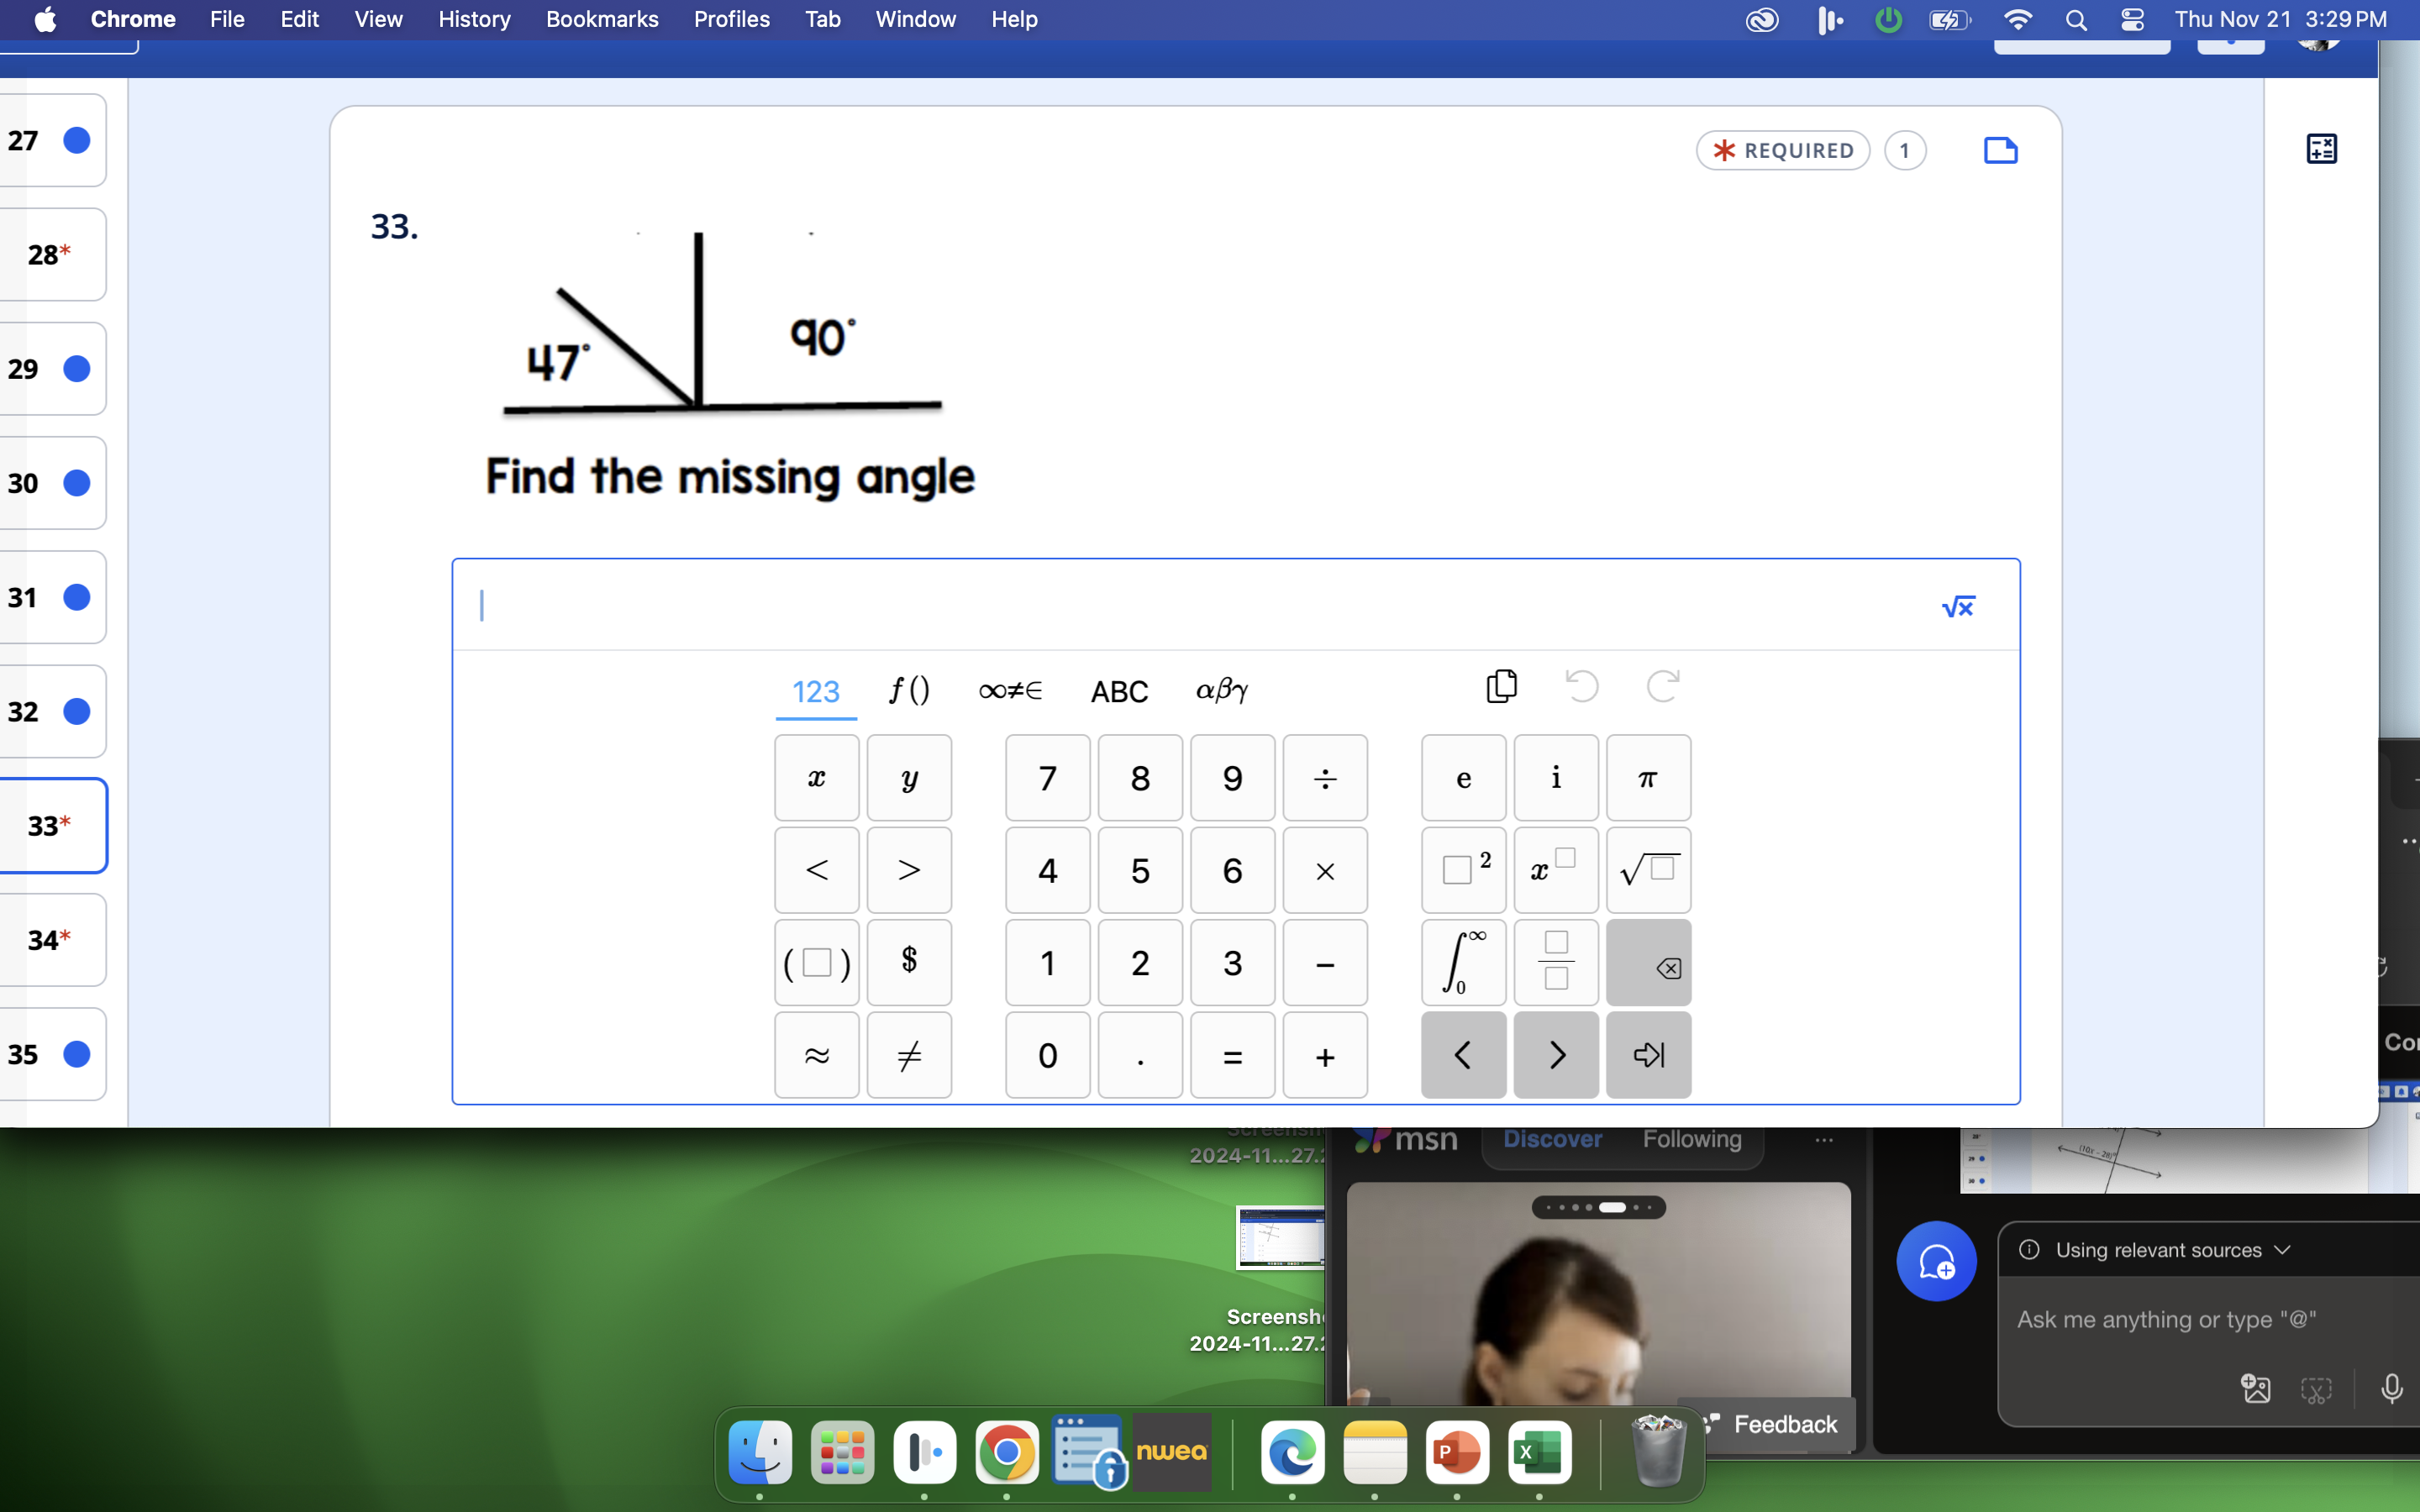
Task: Click the number 4 key
Action: coord(1047,870)
